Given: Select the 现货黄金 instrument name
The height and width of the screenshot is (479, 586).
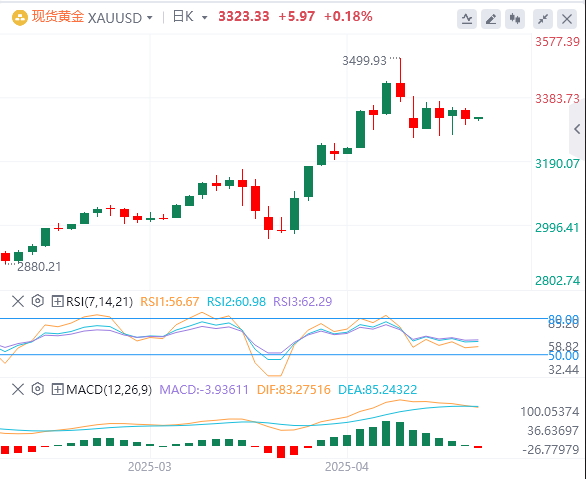Looking at the screenshot, I should click(x=58, y=17).
